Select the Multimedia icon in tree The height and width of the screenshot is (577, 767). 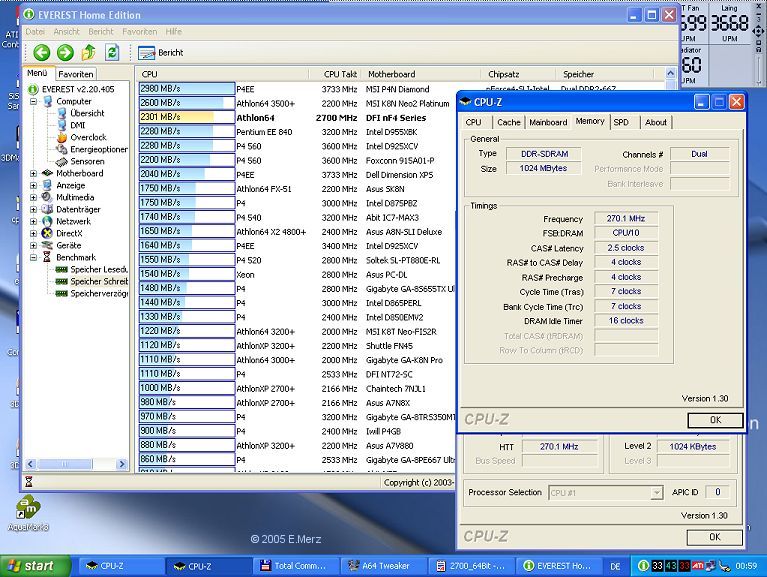tap(47, 197)
